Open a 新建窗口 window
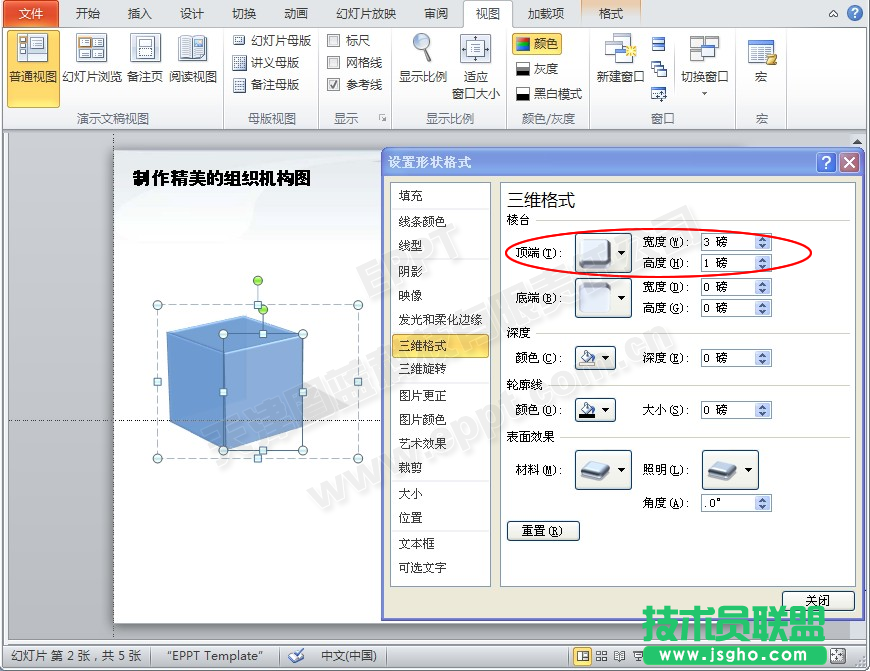The width and height of the screenshot is (870, 671). pyautogui.click(x=619, y=60)
